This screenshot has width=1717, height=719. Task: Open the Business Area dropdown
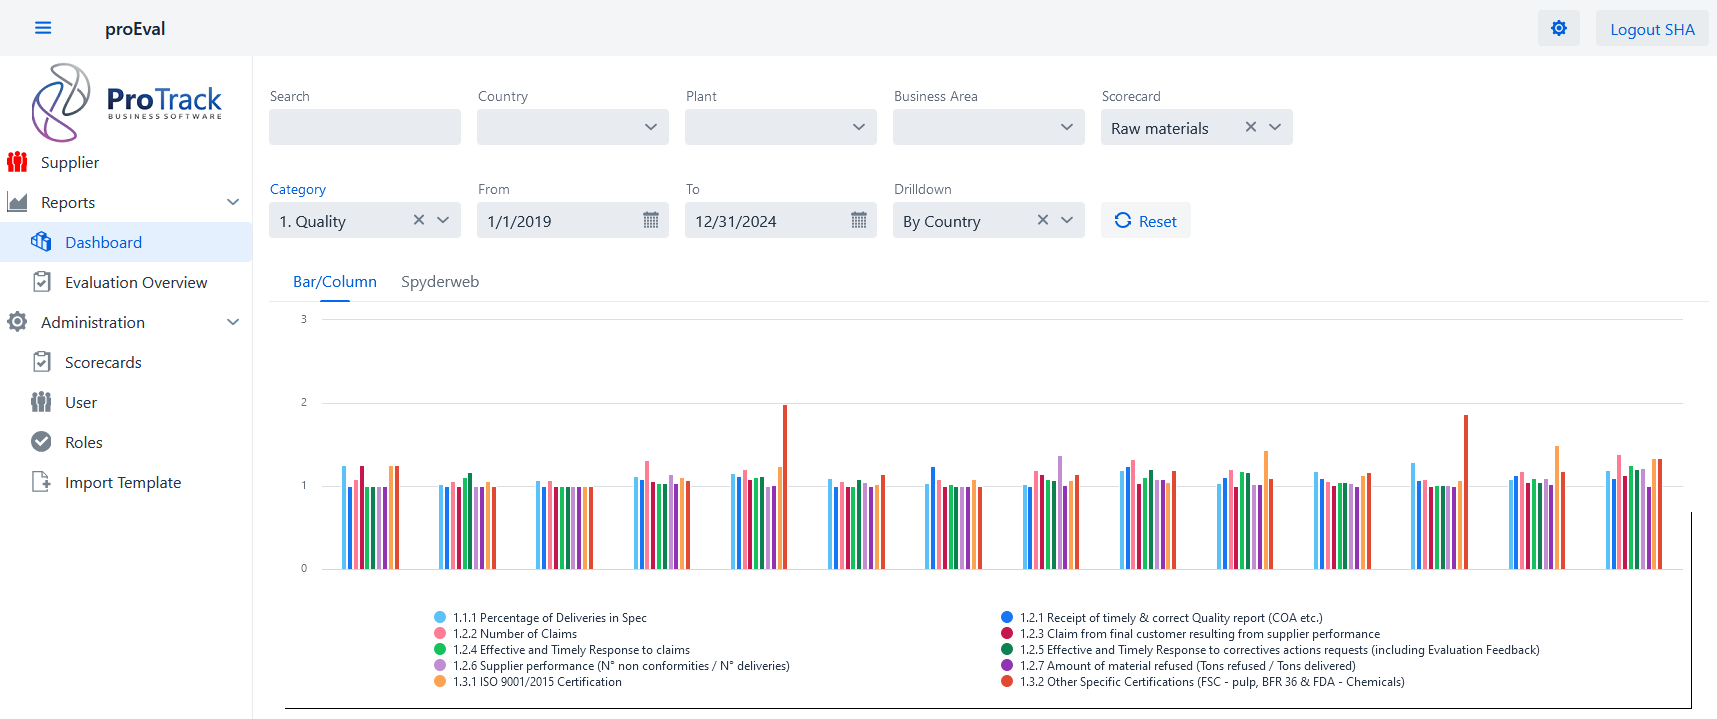click(988, 127)
